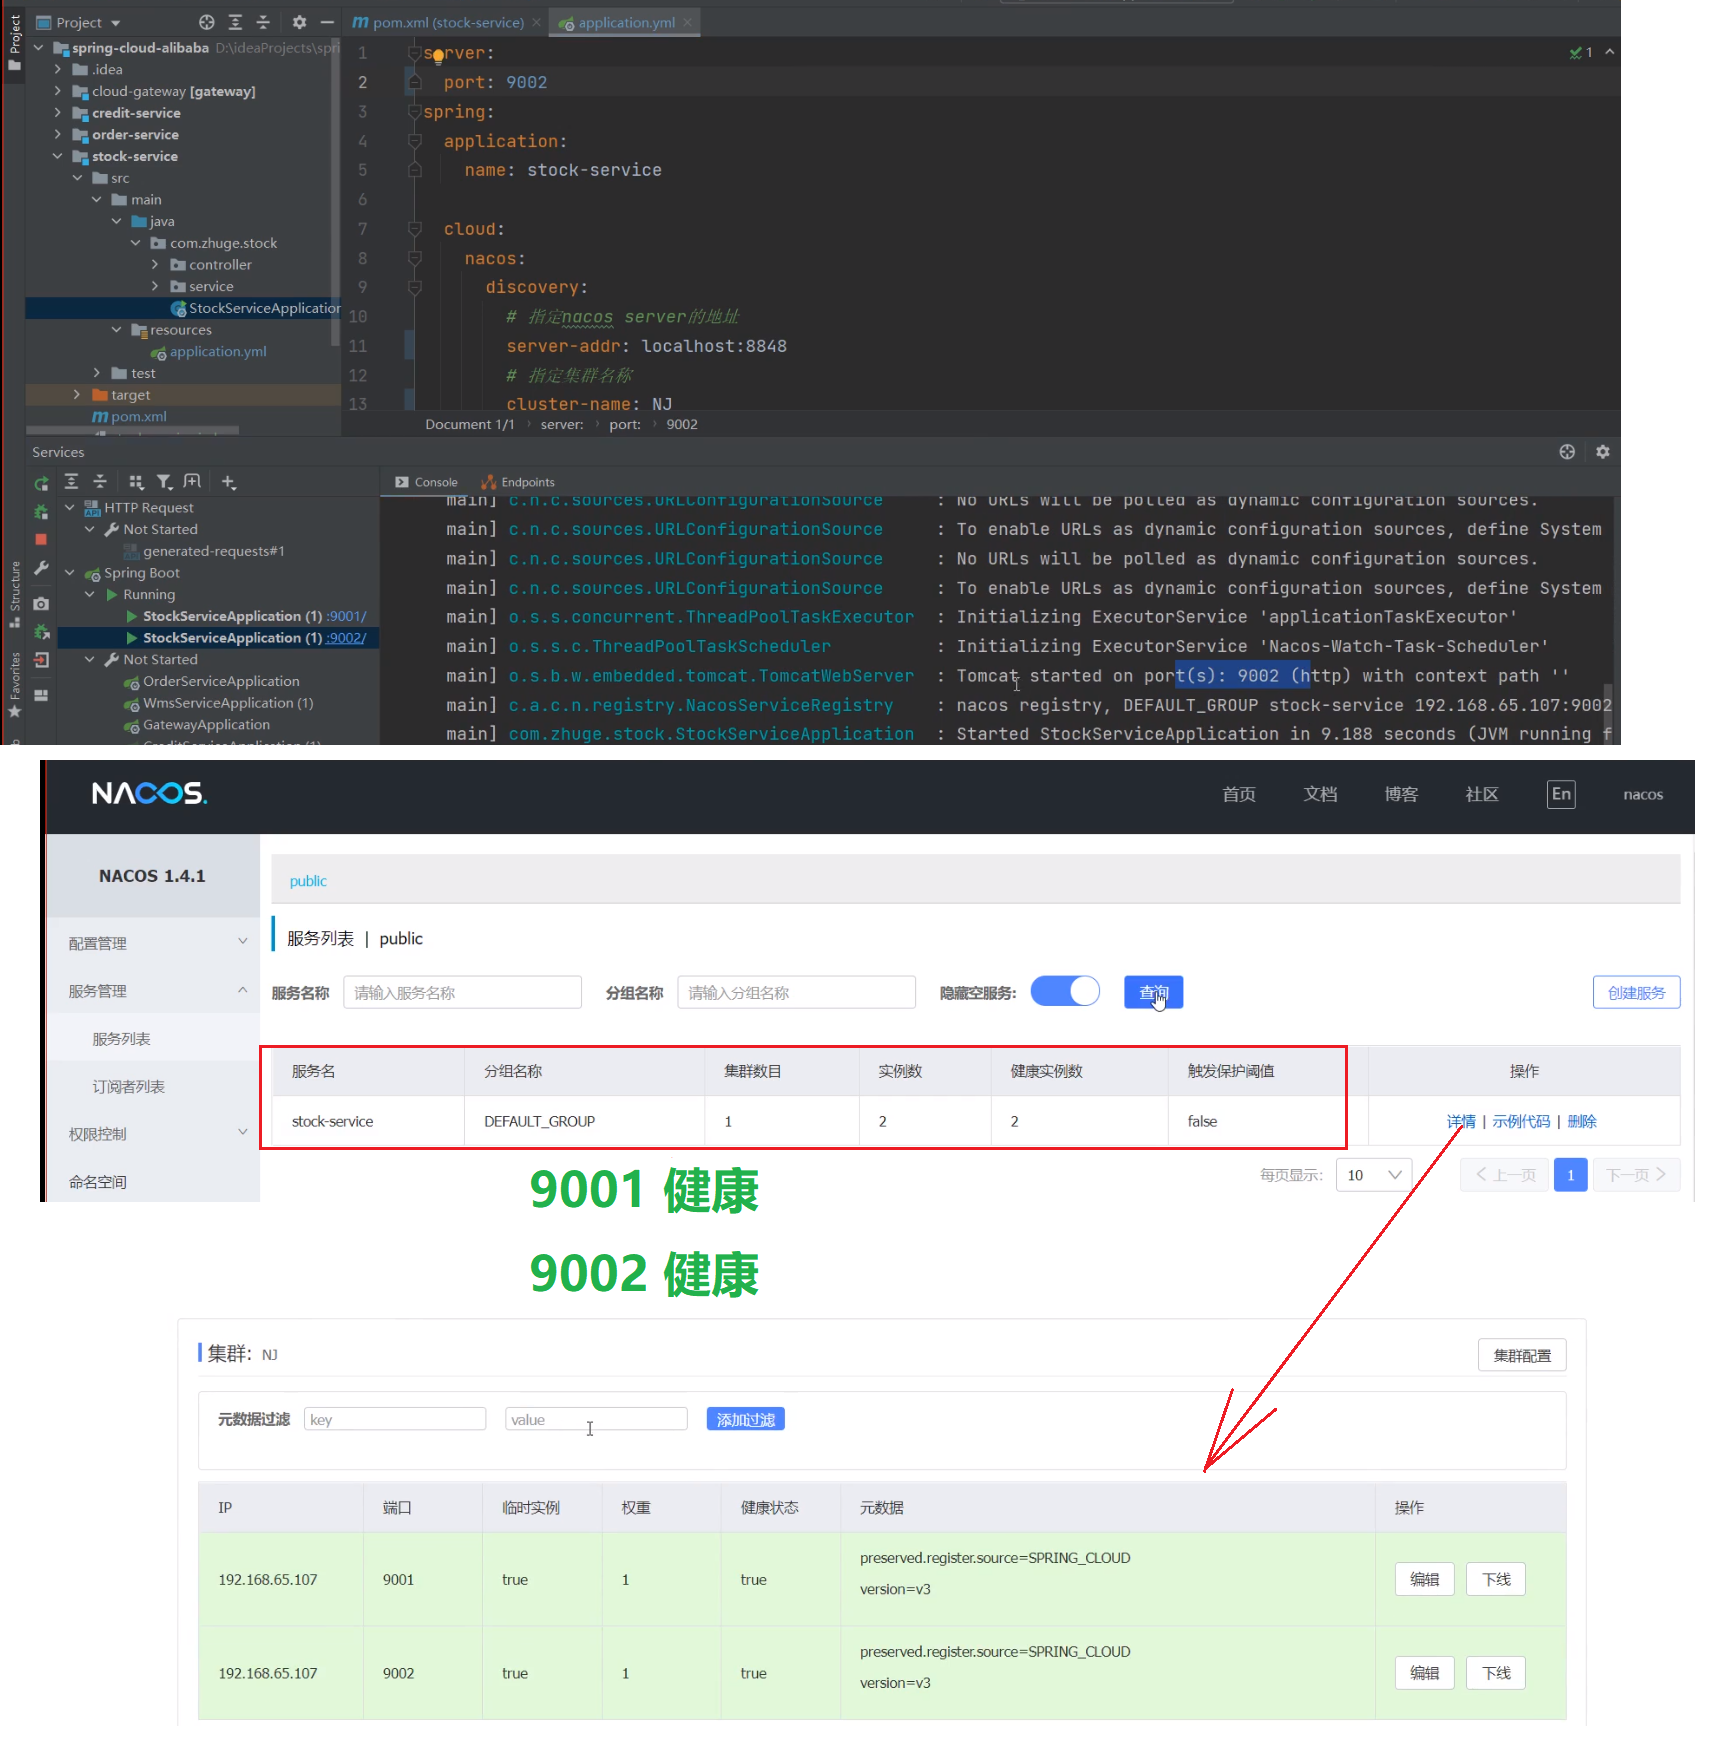Collapse the Spring Boot node in Services

[70, 573]
